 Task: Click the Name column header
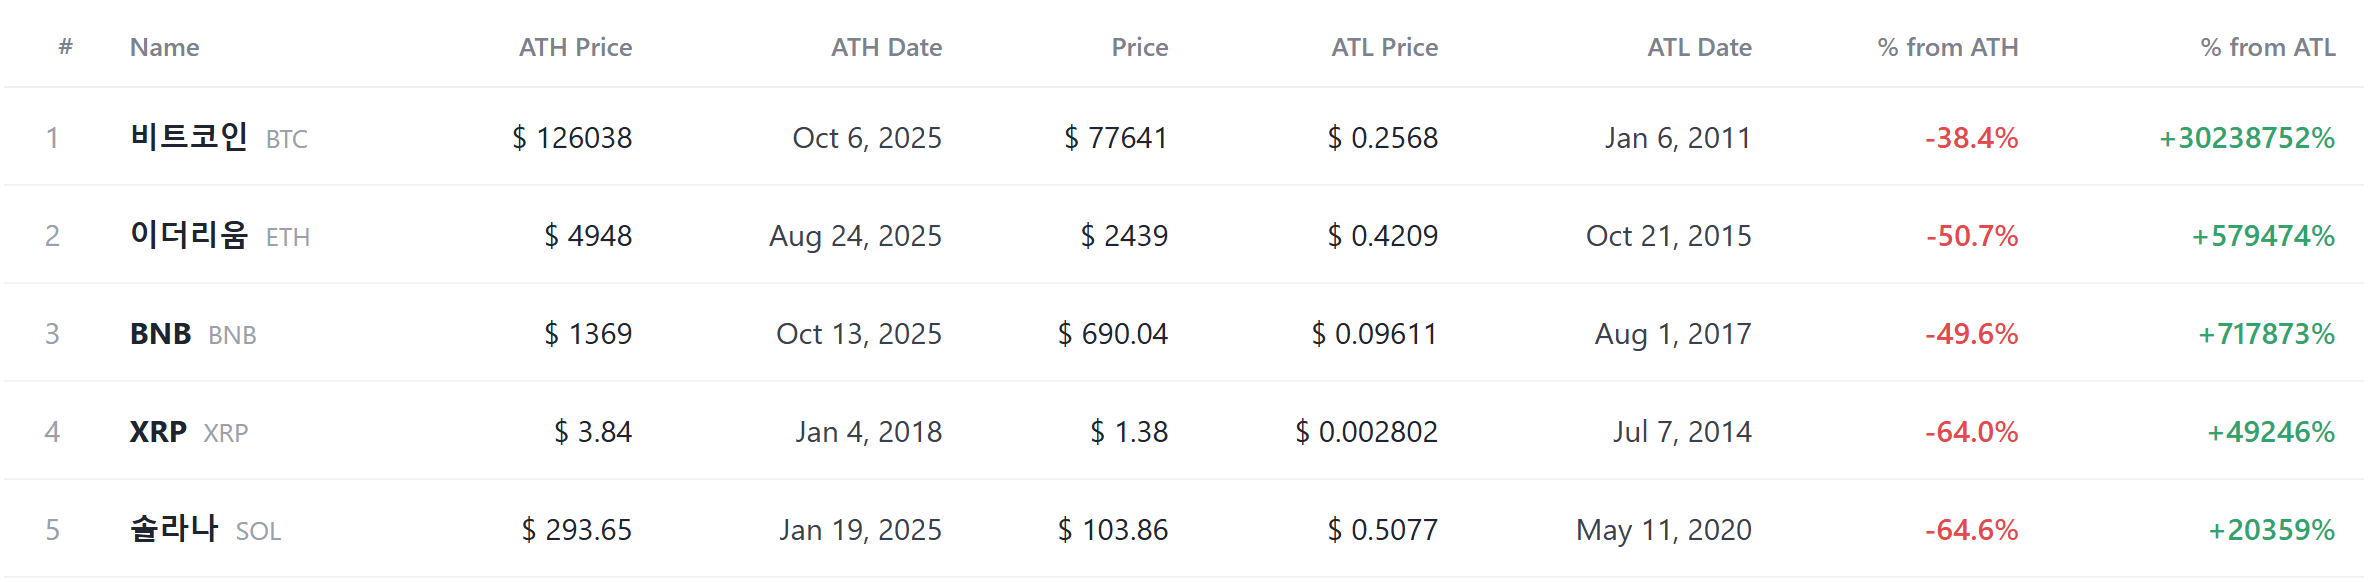point(164,47)
